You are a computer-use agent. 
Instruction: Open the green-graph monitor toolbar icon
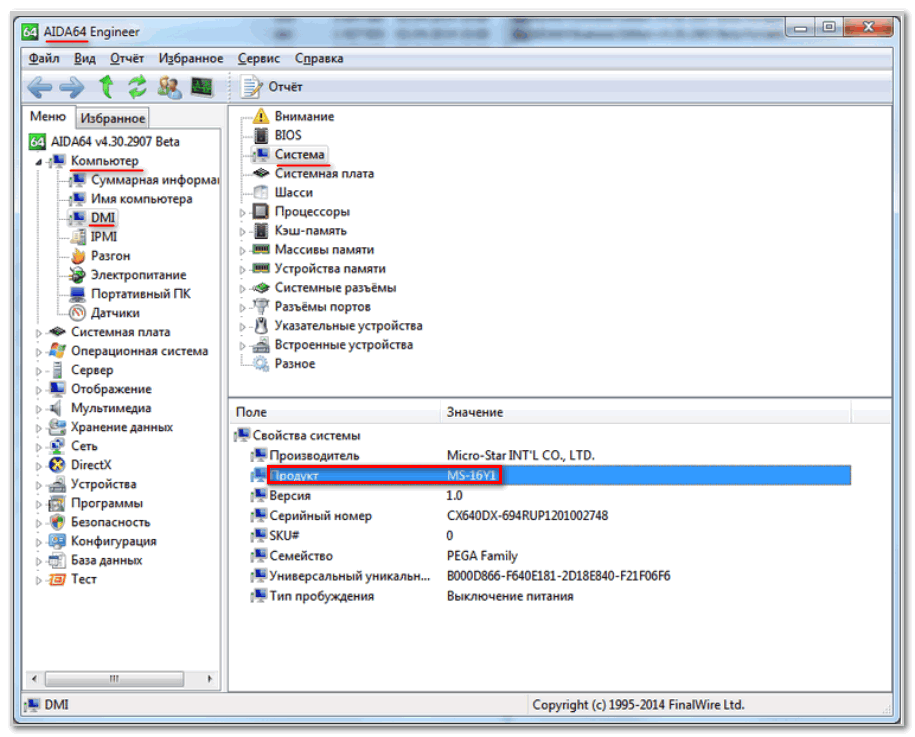202,87
